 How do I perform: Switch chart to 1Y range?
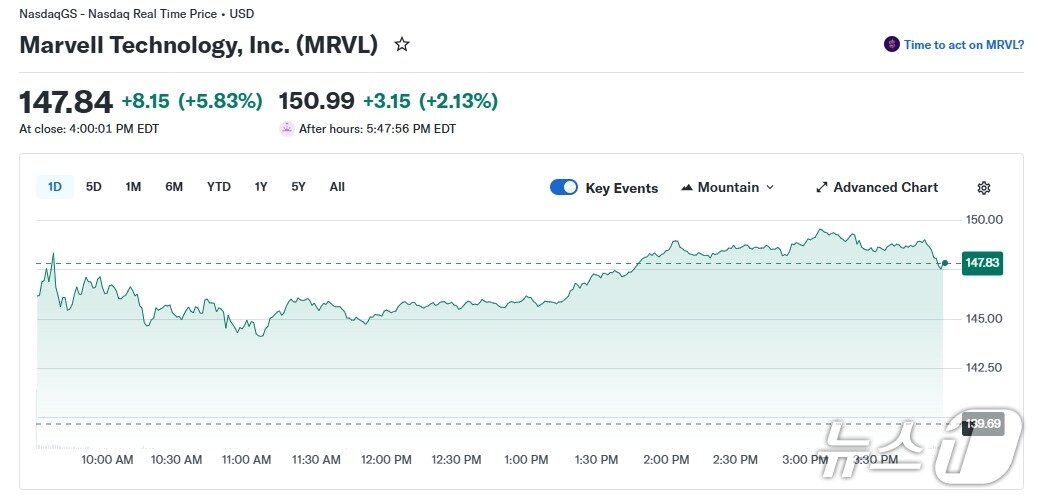[x=261, y=187]
